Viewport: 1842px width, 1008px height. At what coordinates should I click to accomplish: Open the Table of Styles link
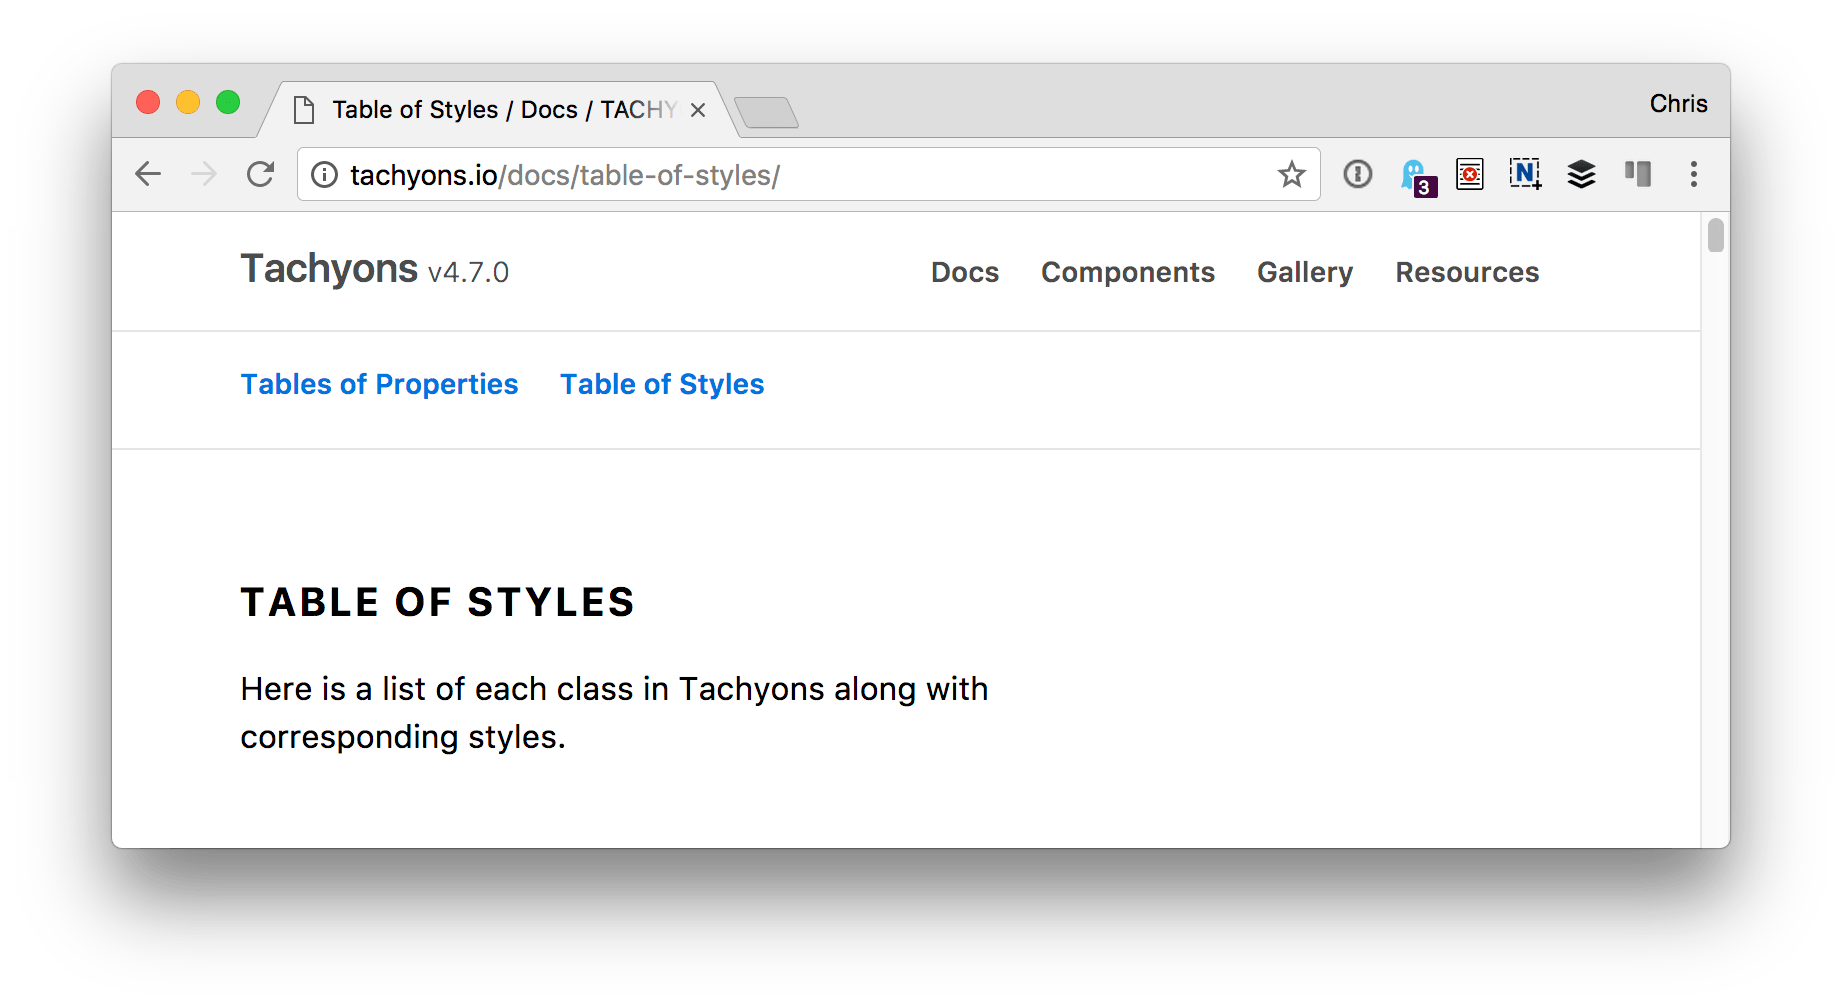click(662, 385)
